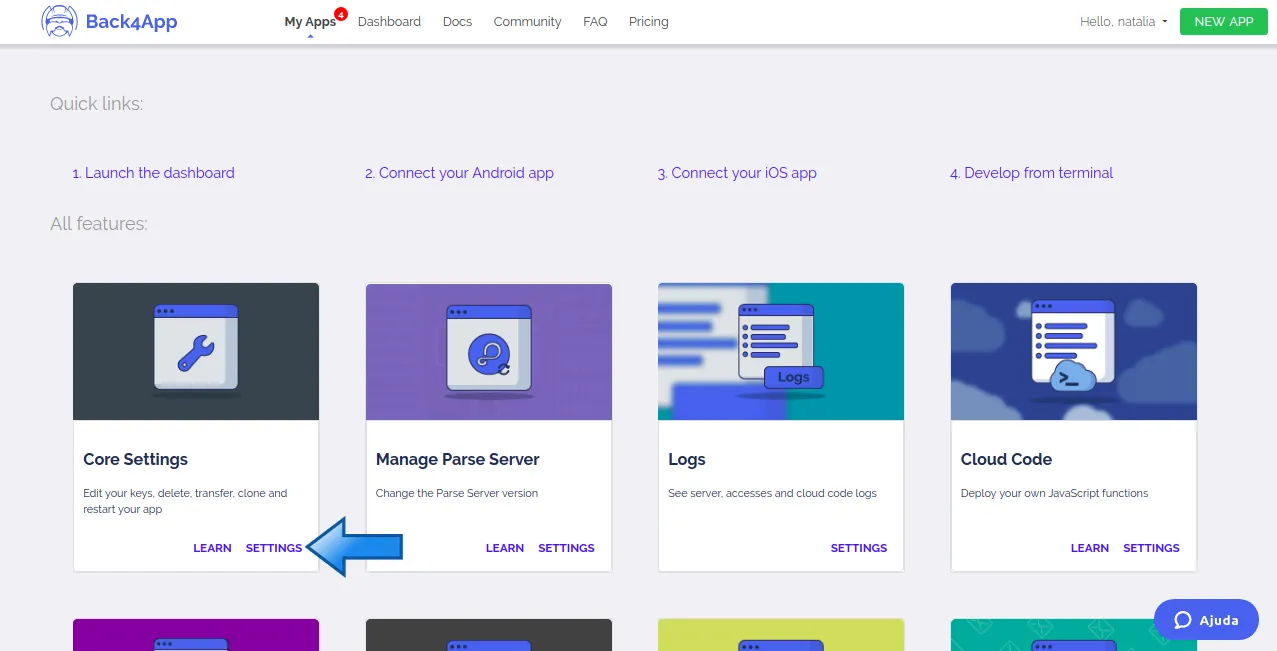
Task: Open the red notification badge on My Apps
Action: [x=341, y=14]
